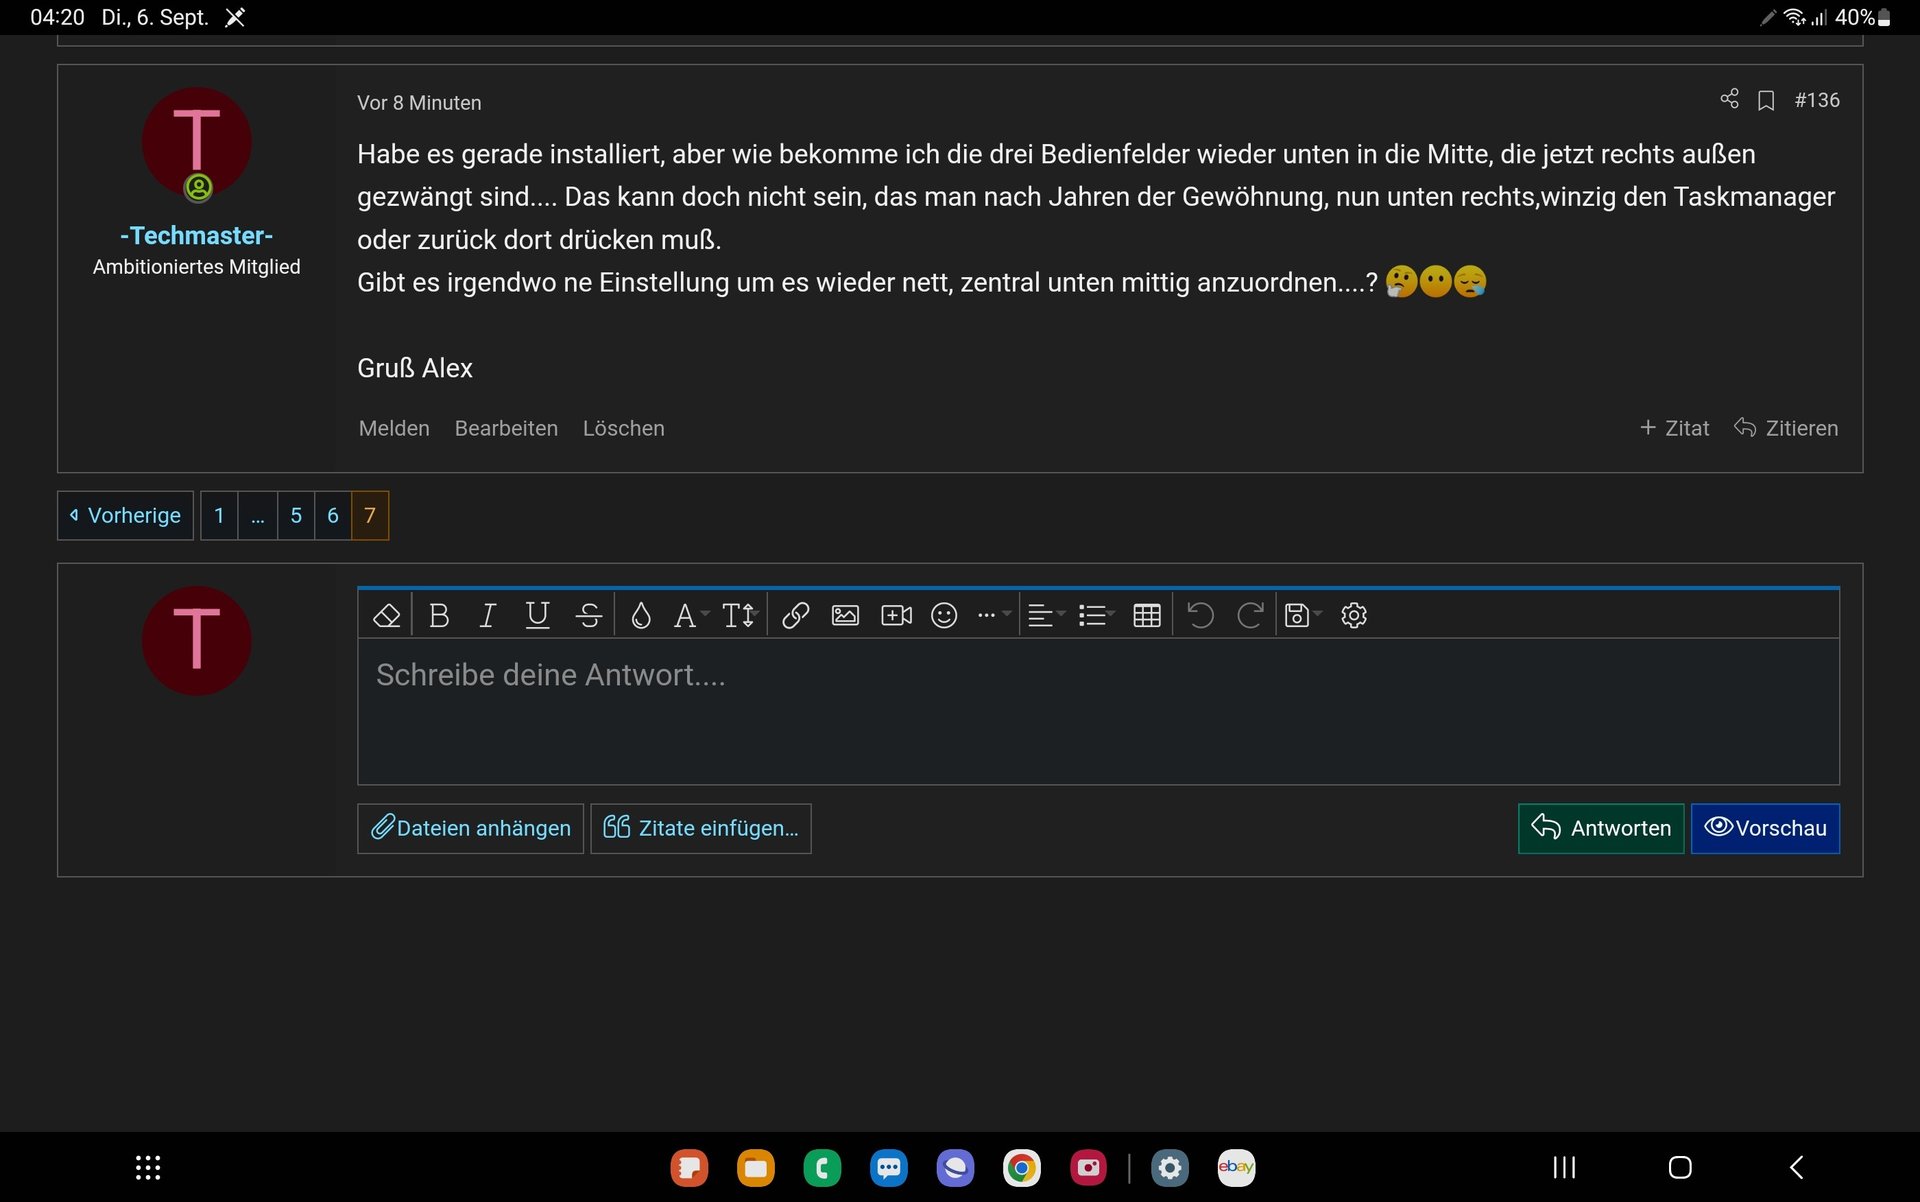Open the smiley emoji picker

[944, 615]
